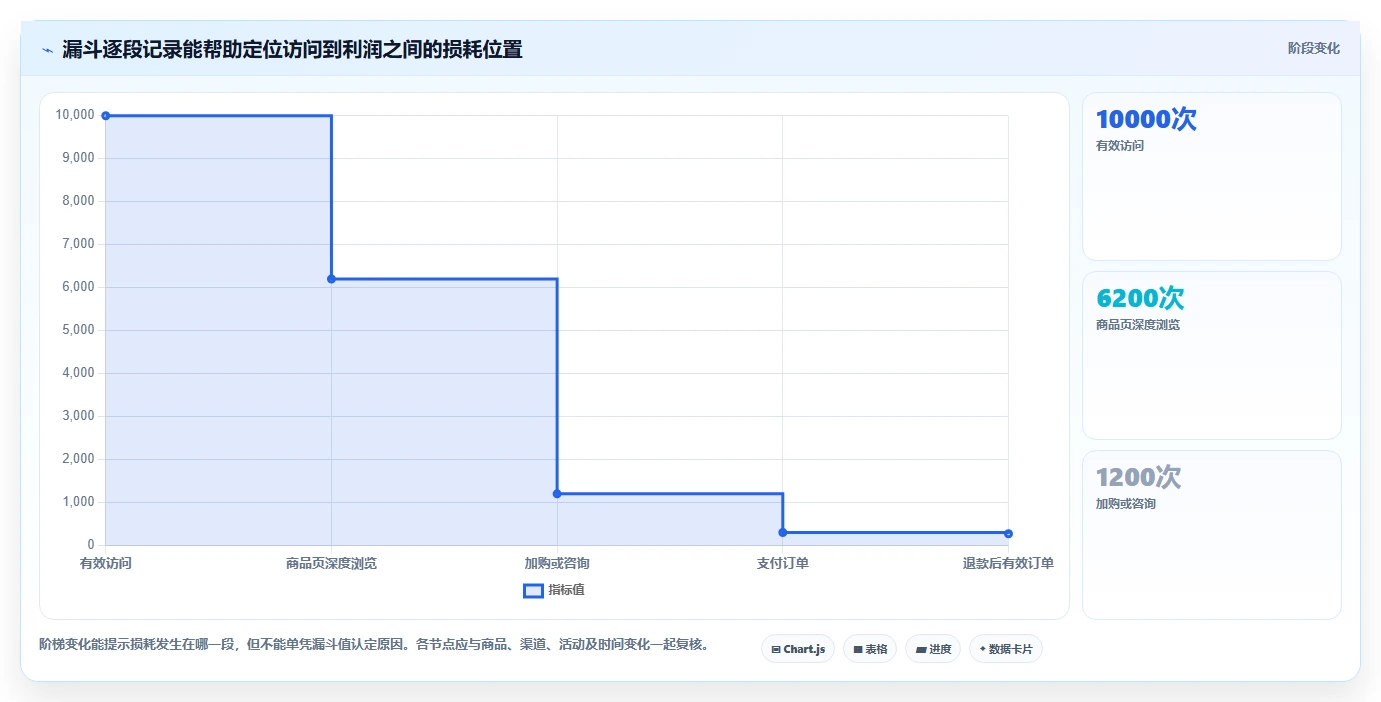Click the 6200次 stat card value
The height and width of the screenshot is (702, 1381).
click(1140, 298)
